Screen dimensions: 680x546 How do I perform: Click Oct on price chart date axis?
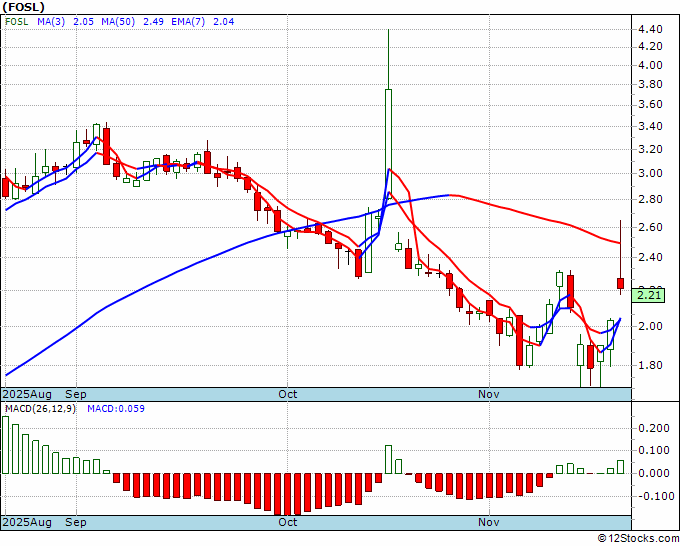click(288, 394)
